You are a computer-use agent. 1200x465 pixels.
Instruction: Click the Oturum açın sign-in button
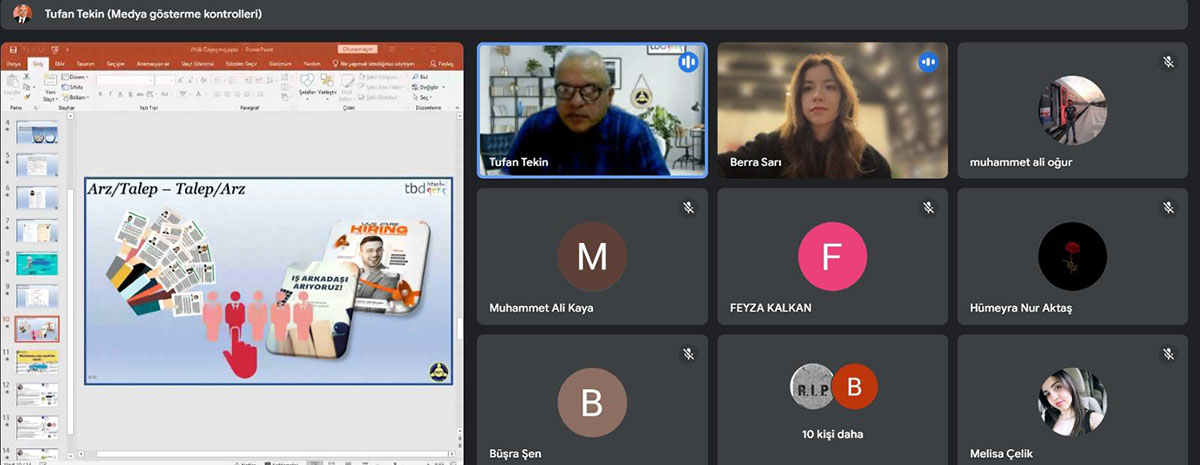[357, 48]
